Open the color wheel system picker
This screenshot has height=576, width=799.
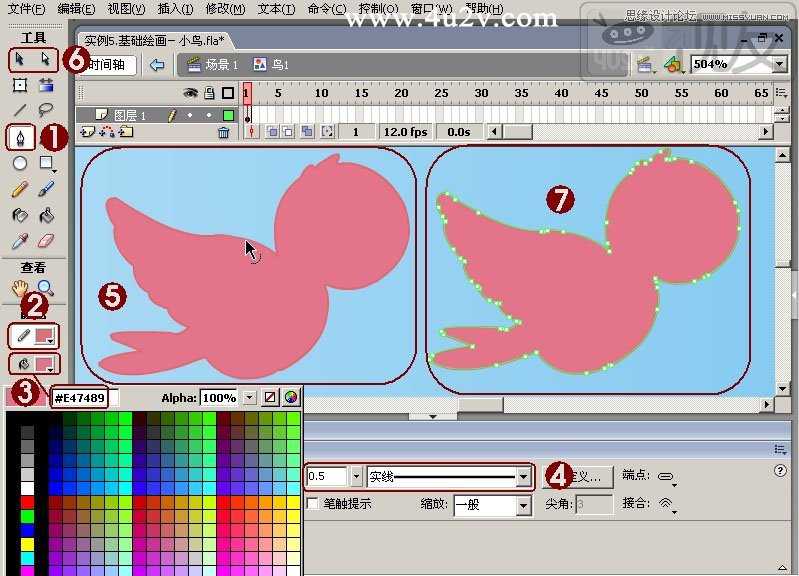(291, 398)
